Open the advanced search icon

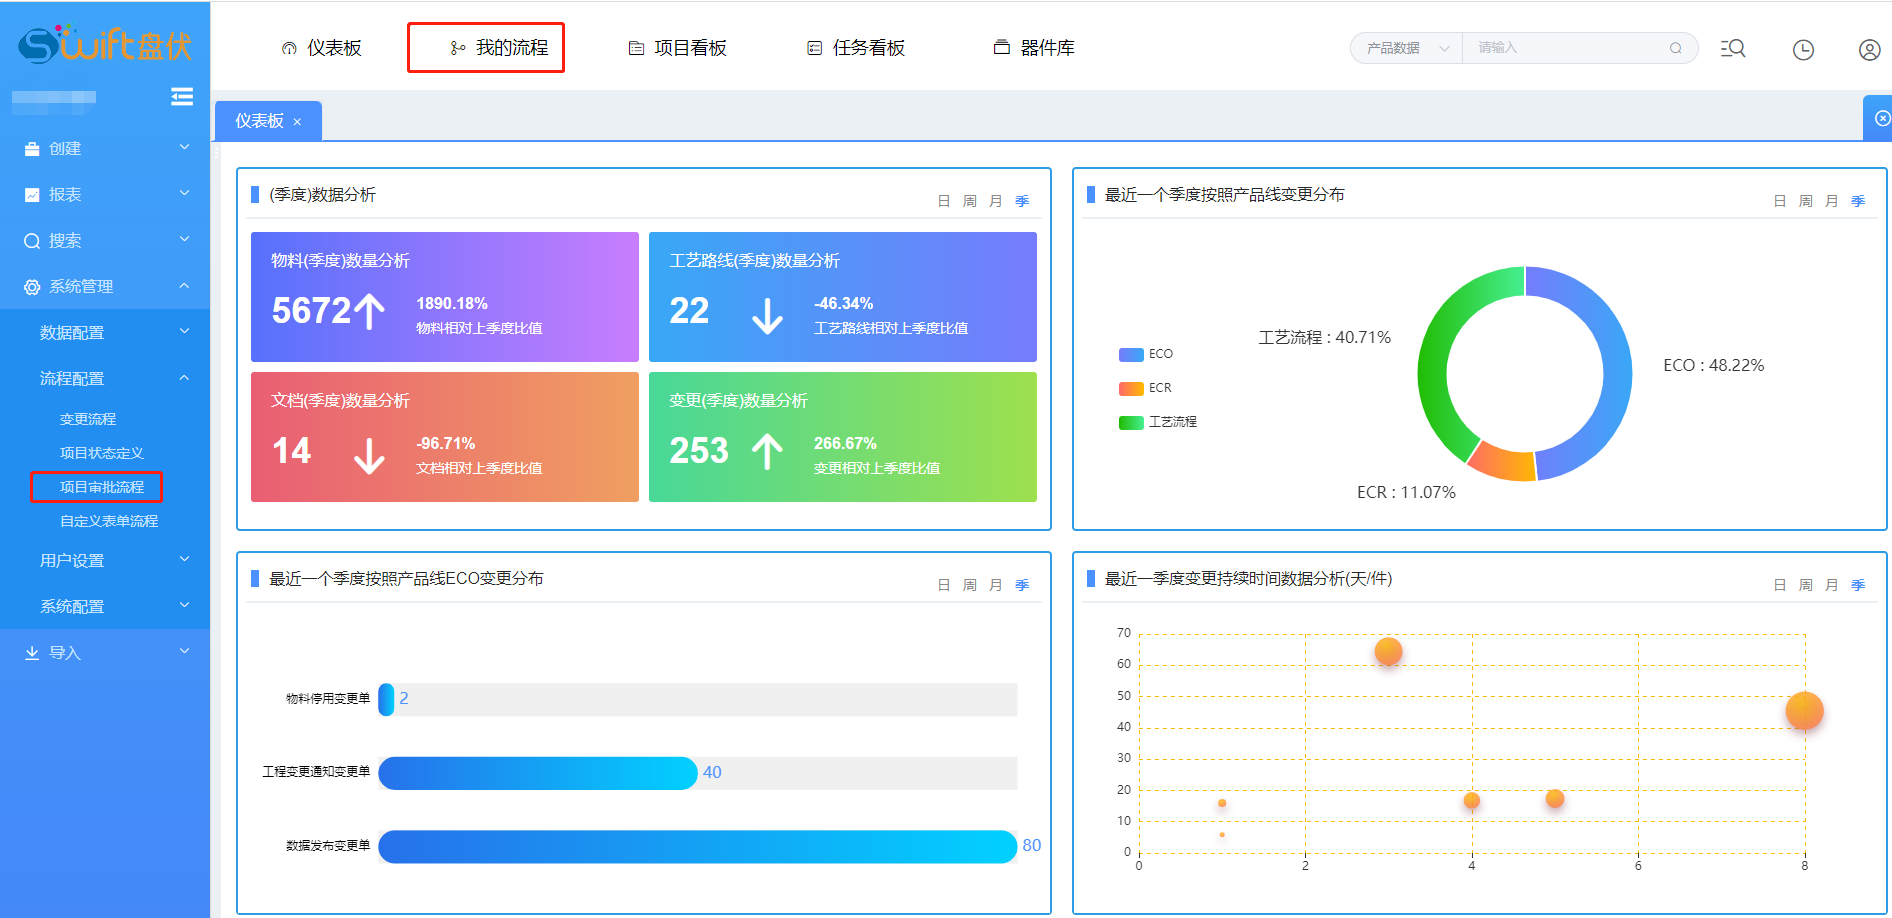1733,48
